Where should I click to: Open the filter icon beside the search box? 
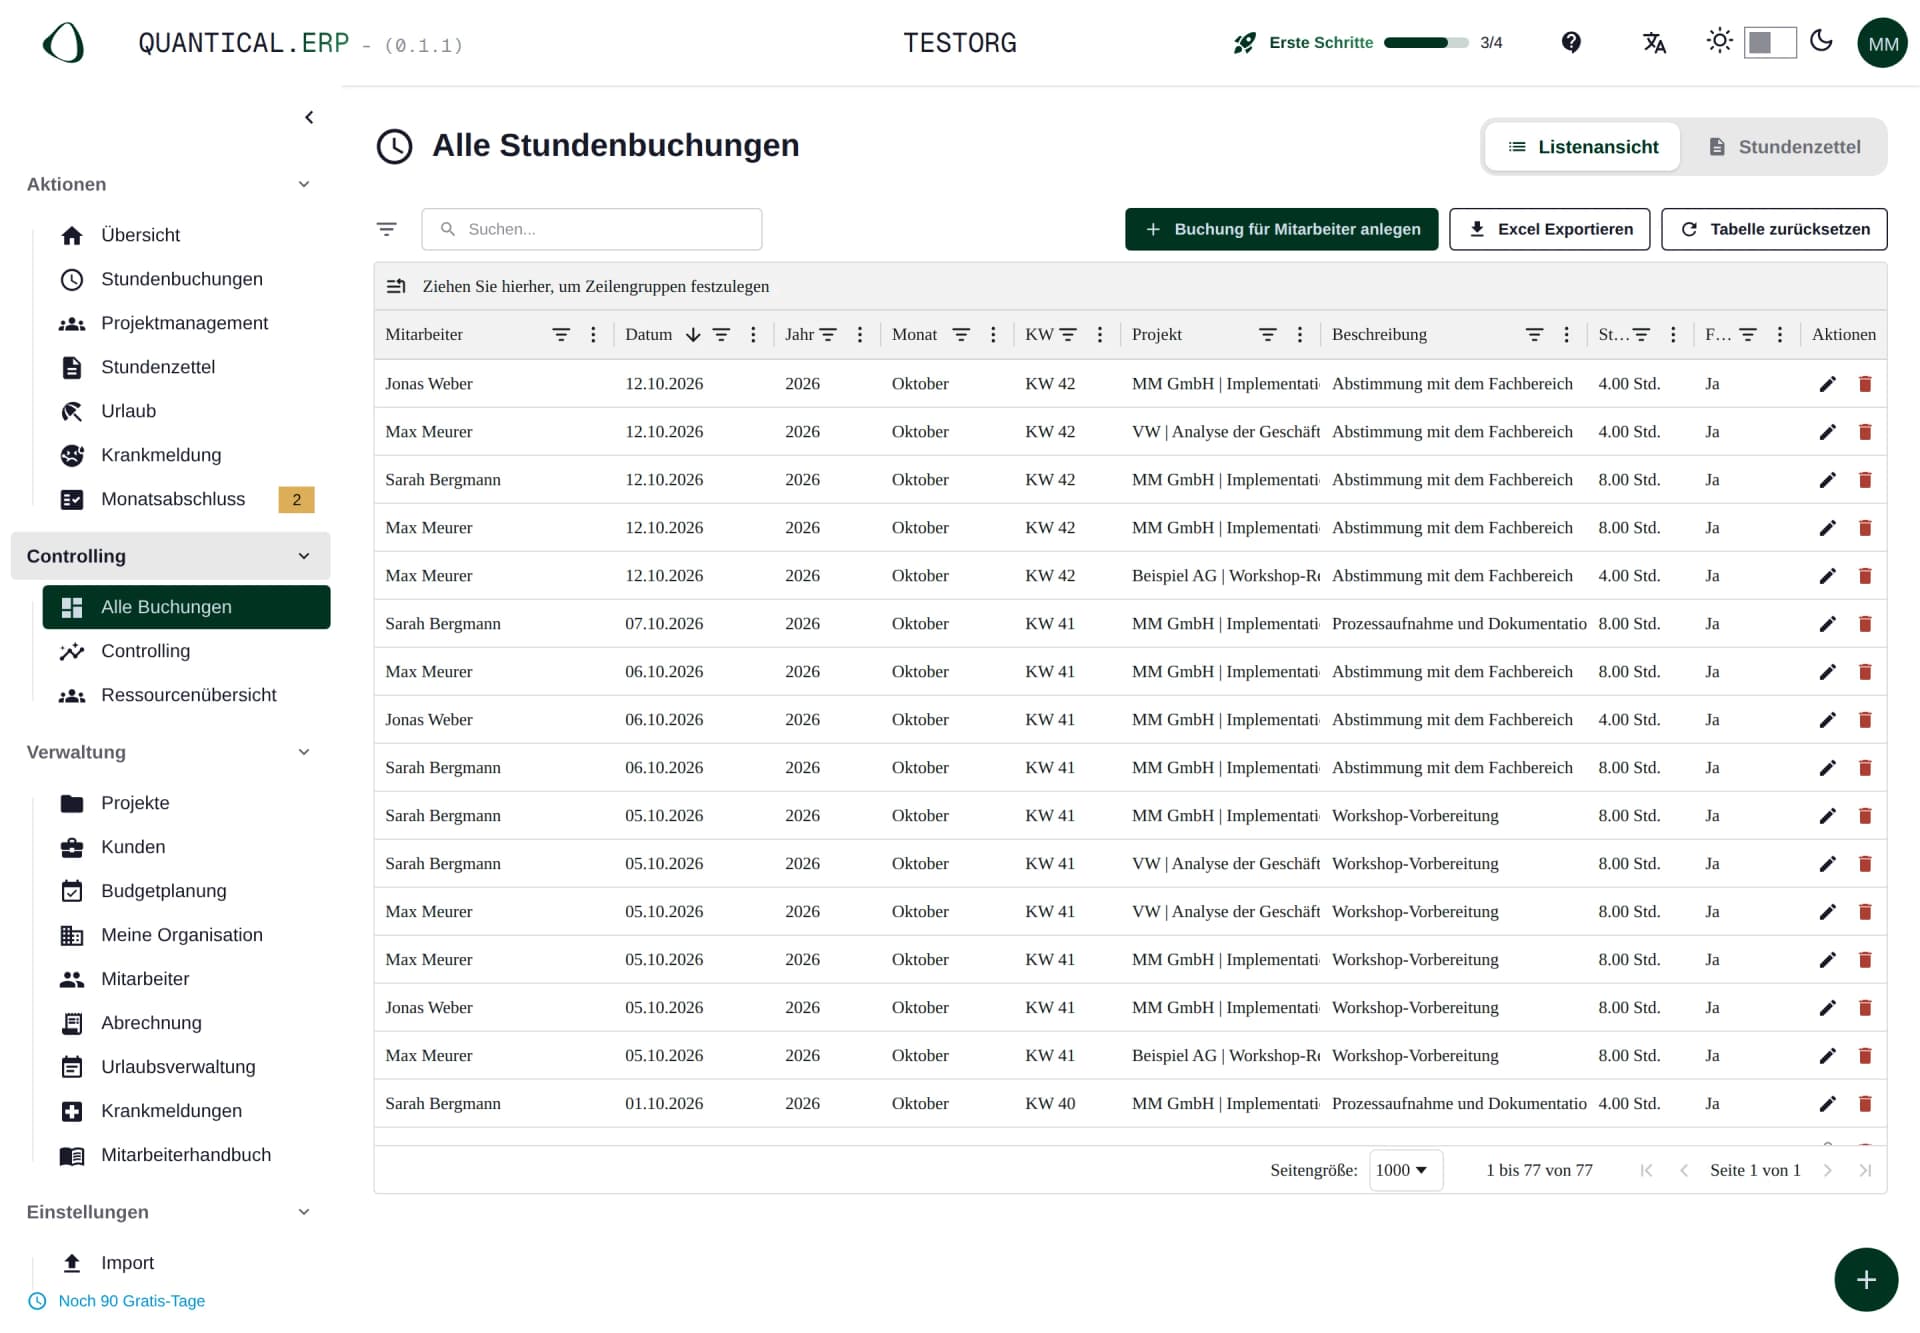click(387, 229)
